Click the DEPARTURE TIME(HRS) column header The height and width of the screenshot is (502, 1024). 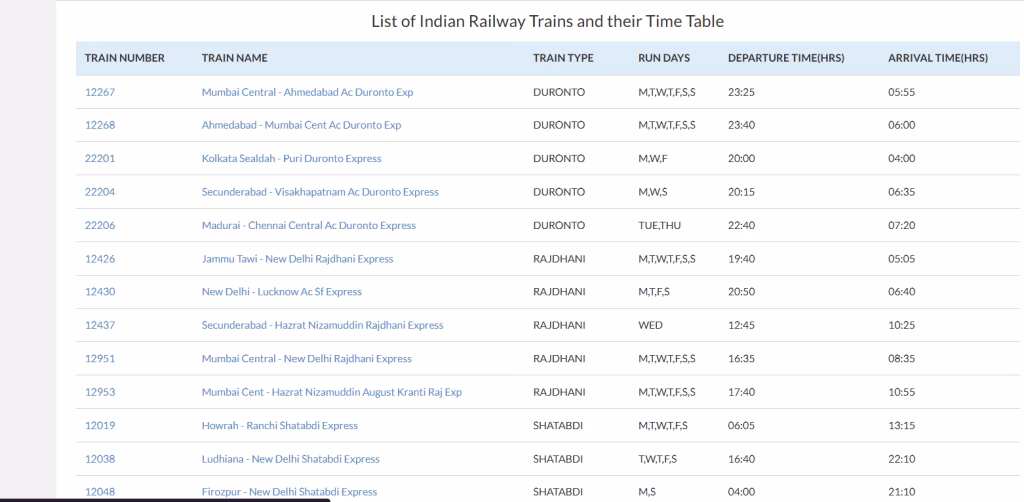[x=786, y=58]
